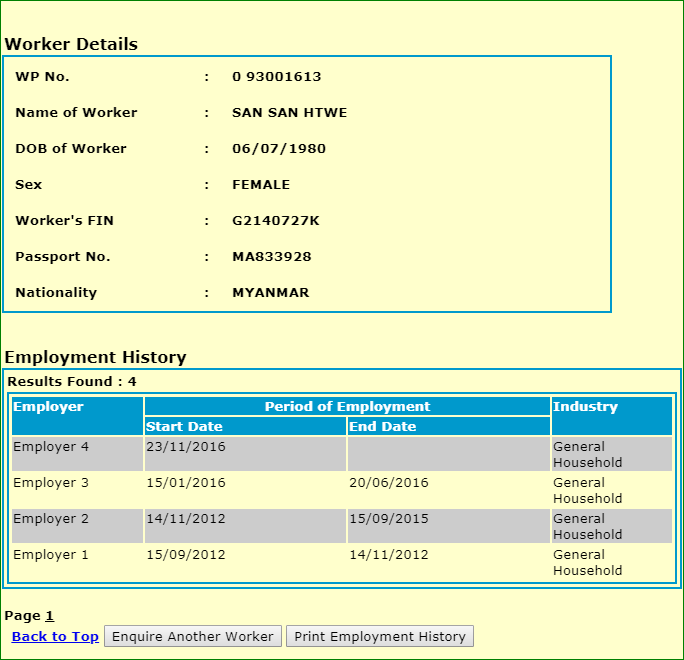The image size is (684, 660).
Task: Select the Employer 4 row cell
Action: (51, 447)
